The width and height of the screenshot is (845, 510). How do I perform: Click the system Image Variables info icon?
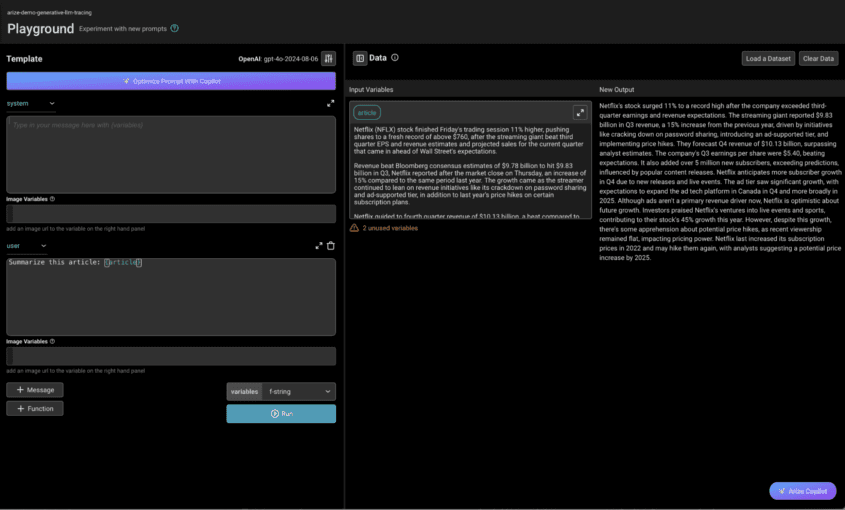tap(52, 199)
